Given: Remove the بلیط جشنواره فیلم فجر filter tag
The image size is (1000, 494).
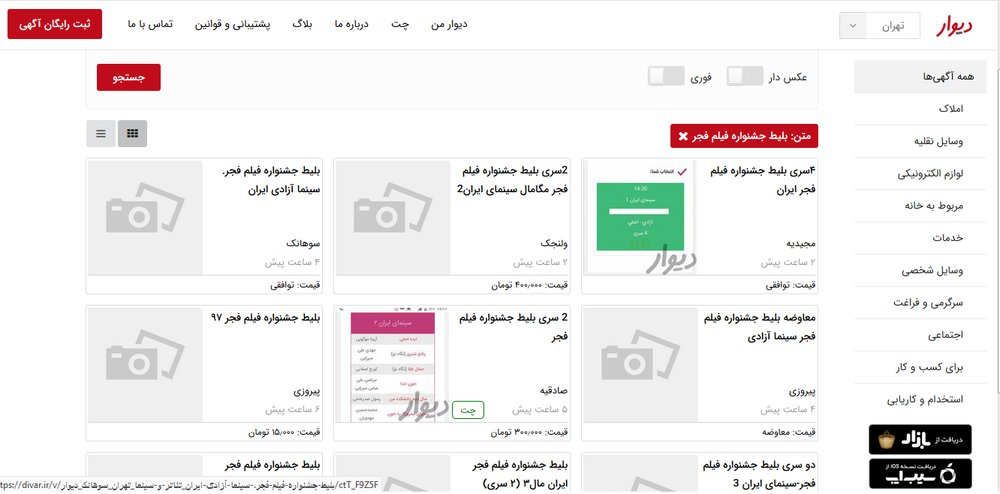Looking at the screenshot, I should pyautogui.click(x=683, y=136).
